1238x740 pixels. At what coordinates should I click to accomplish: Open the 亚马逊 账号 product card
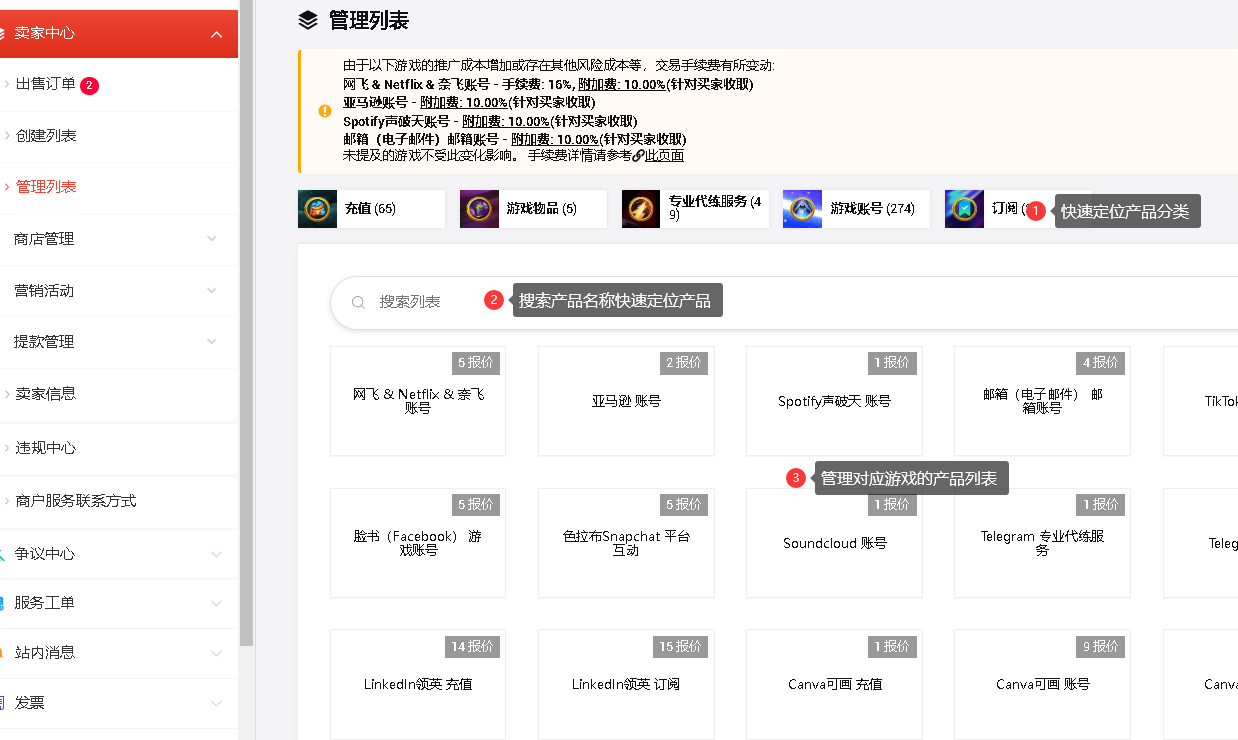(626, 401)
